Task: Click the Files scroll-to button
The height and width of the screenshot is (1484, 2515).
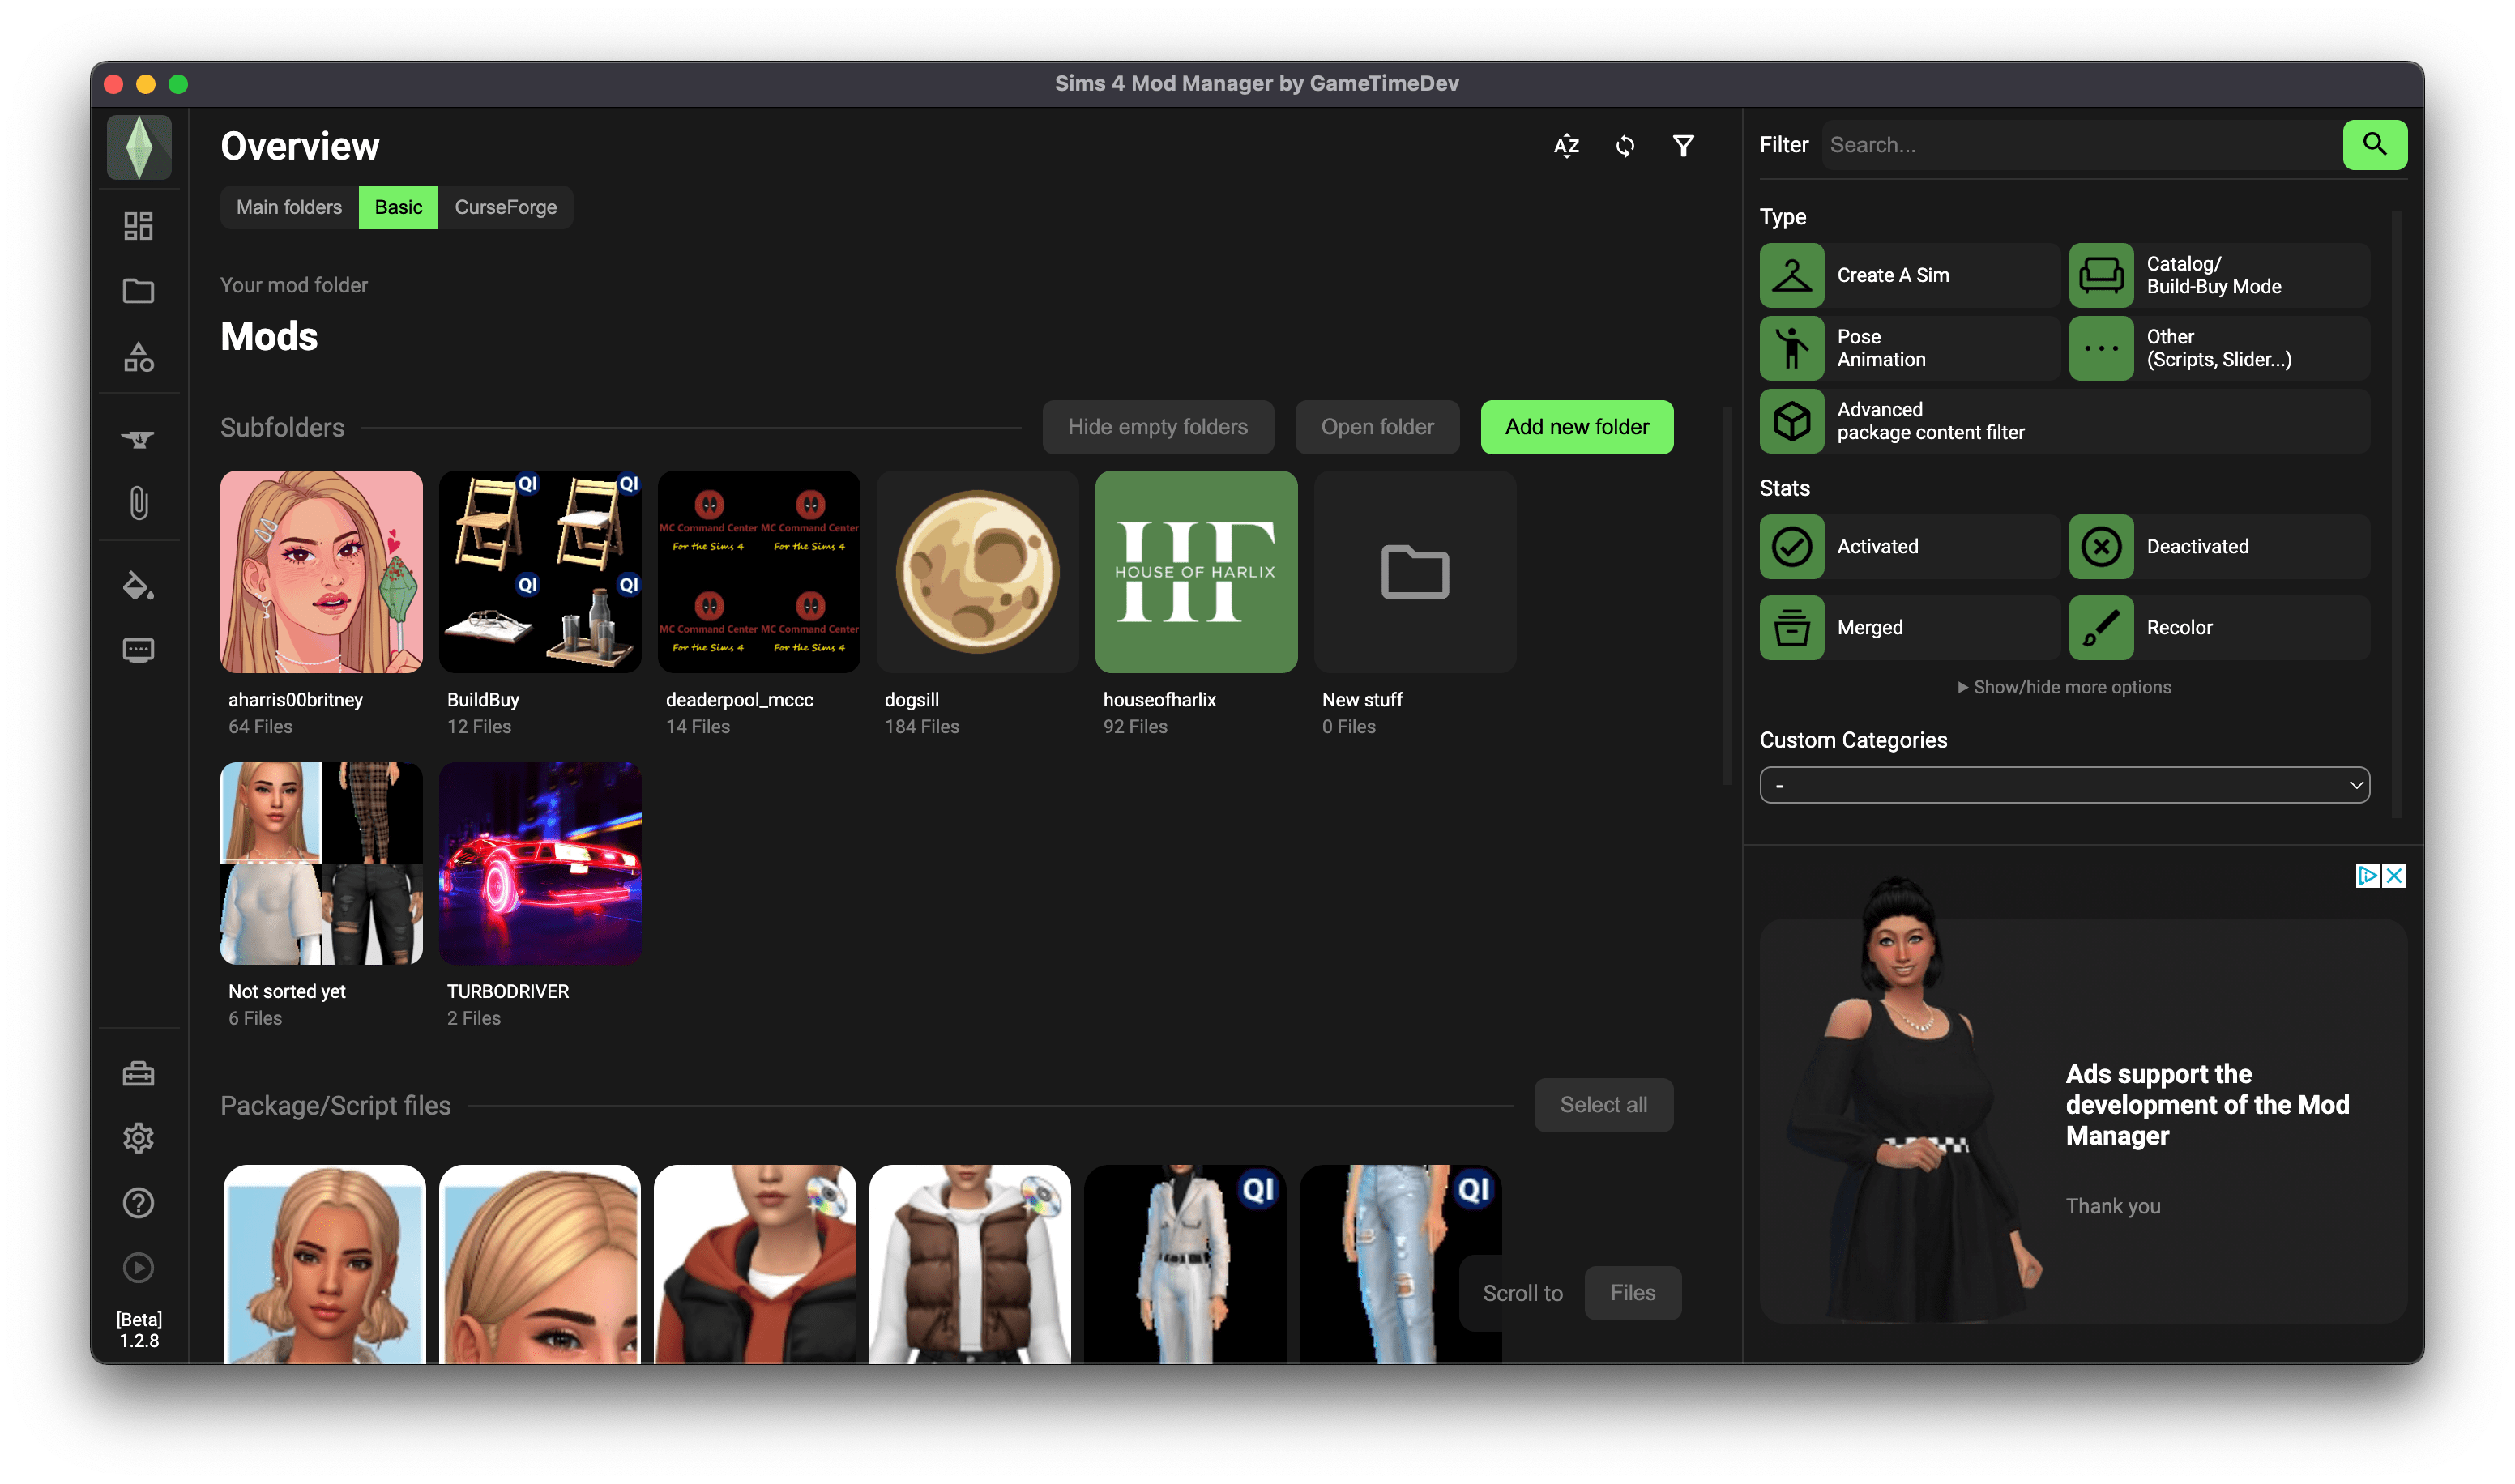Action: coord(1632,1293)
